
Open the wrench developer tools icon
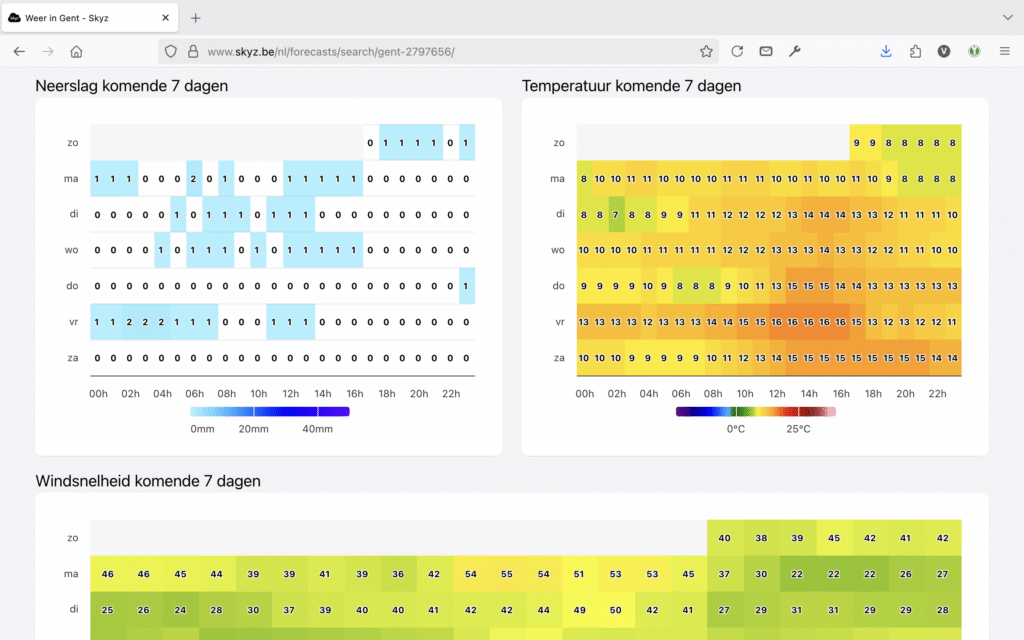[795, 52]
